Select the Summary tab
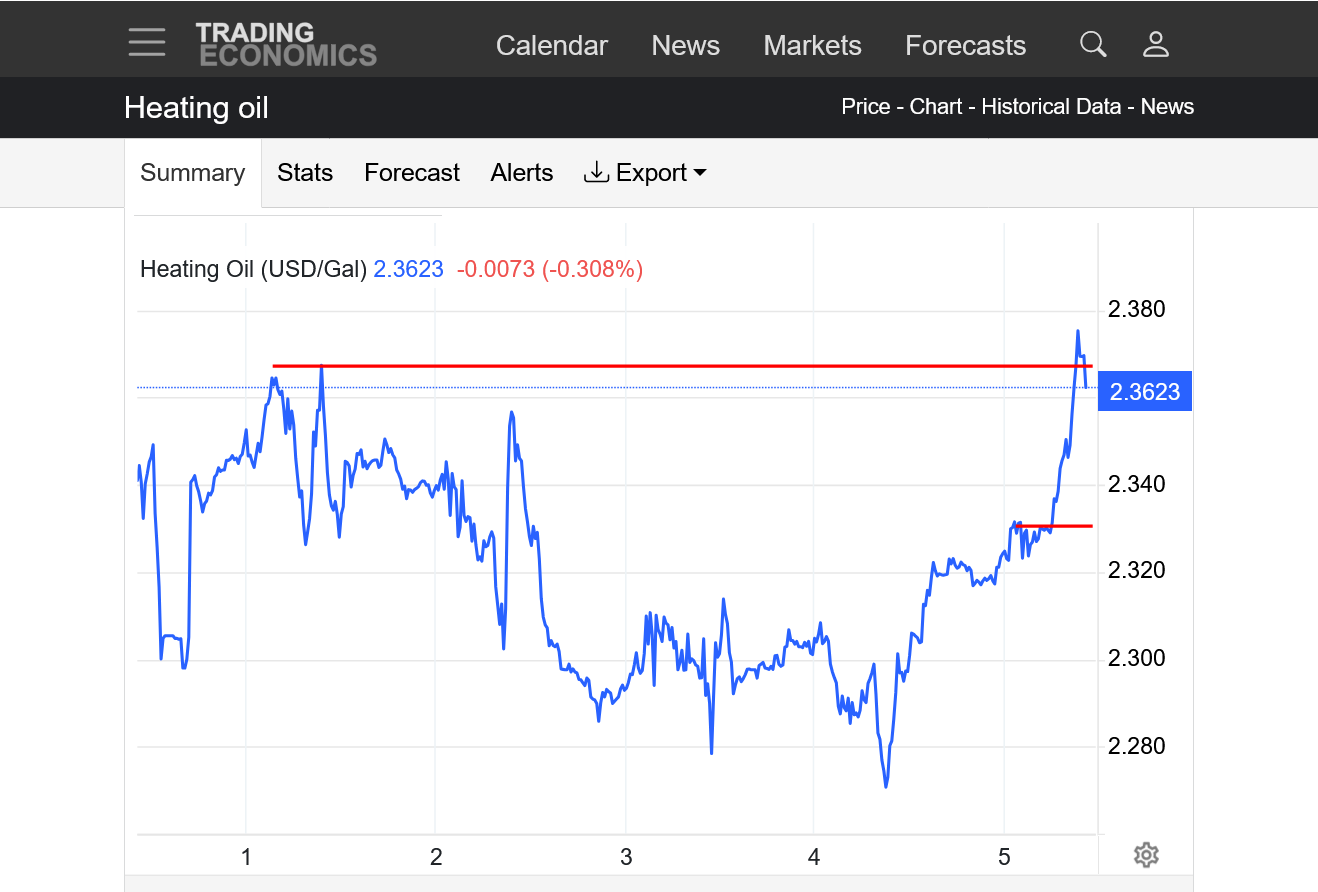The height and width of the screenshot is (892, 1318). click(x=192, y=173)
